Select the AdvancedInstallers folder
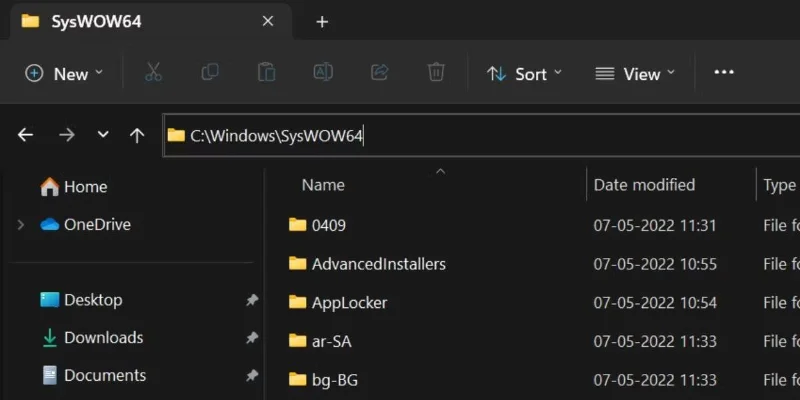This screenshot has height=400, width=800. (x=367, y=264)
